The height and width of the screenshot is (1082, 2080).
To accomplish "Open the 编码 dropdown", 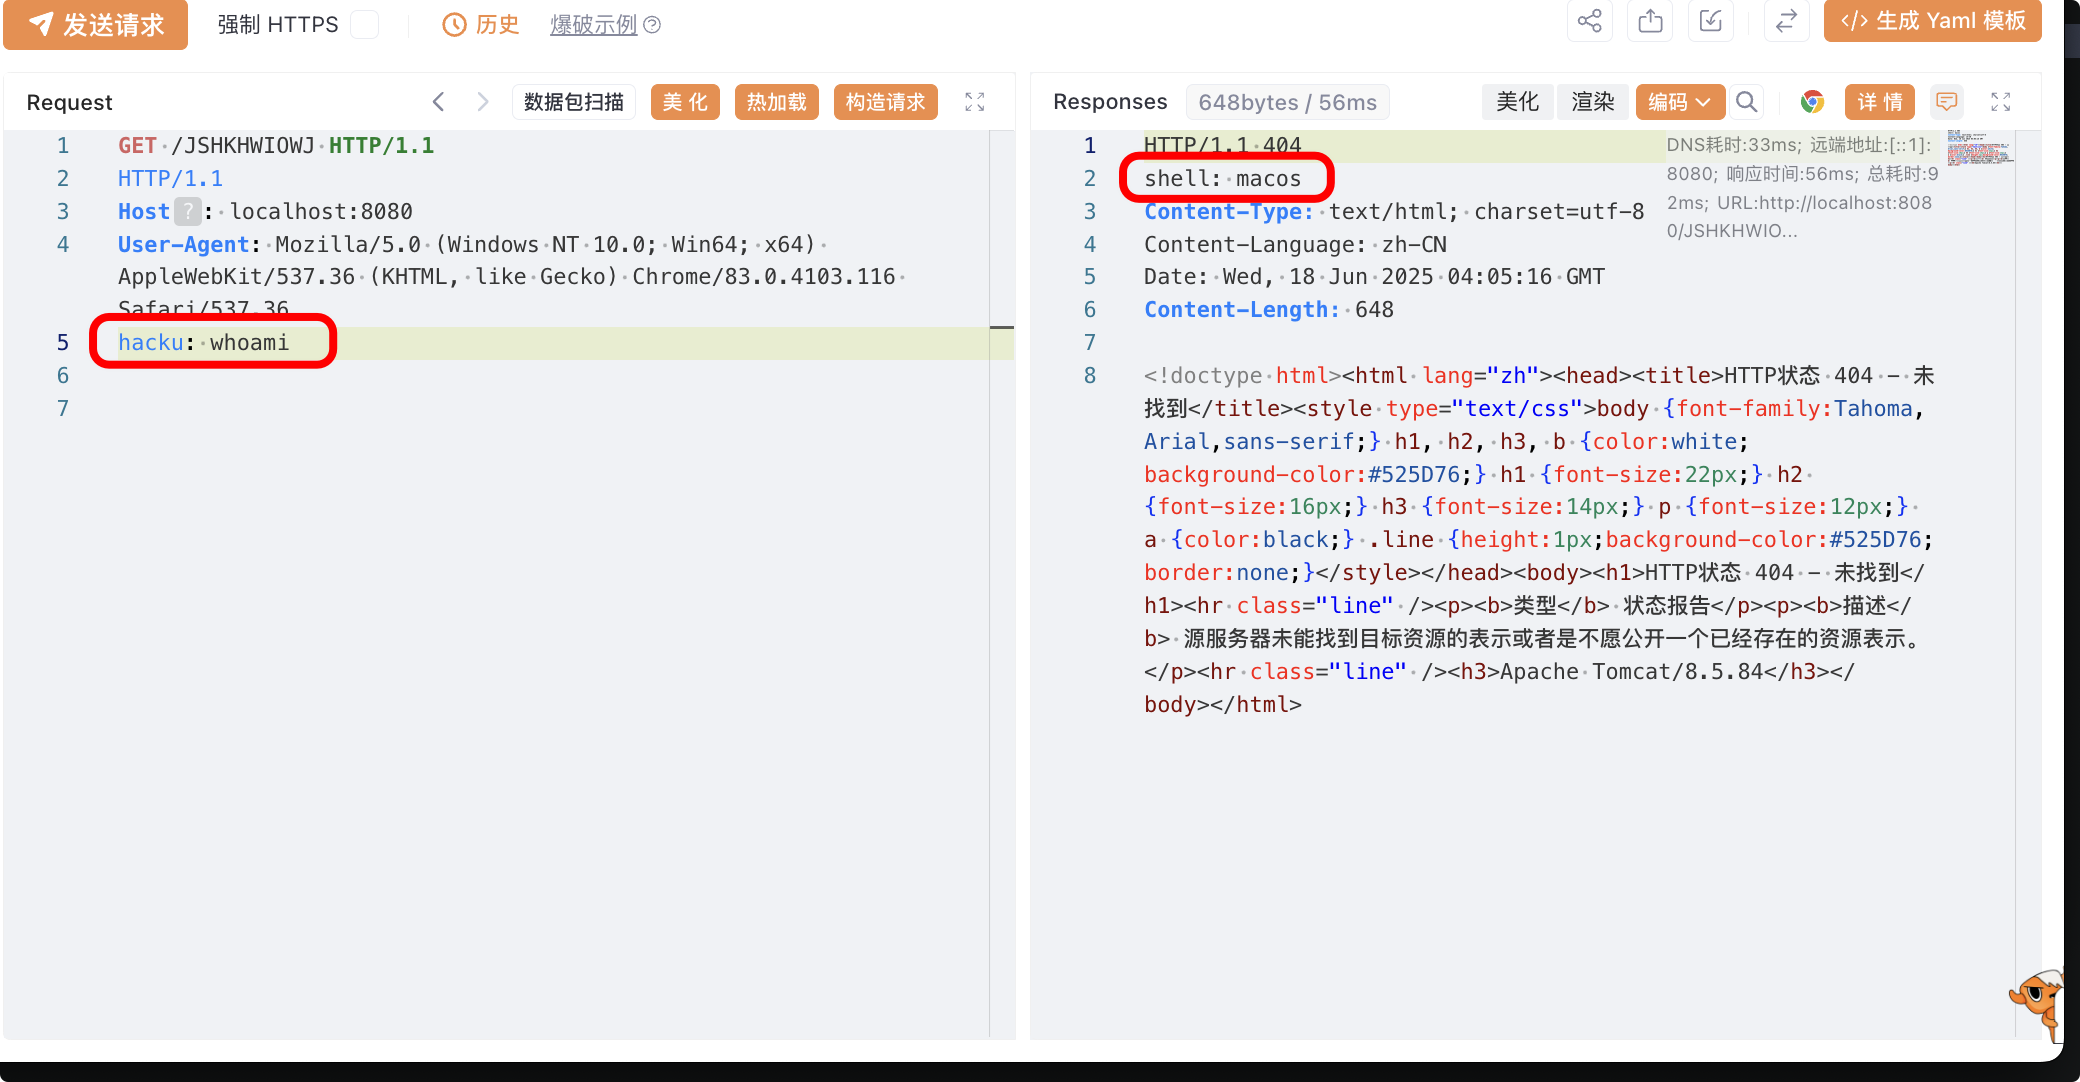I will tap(1680, 102).
